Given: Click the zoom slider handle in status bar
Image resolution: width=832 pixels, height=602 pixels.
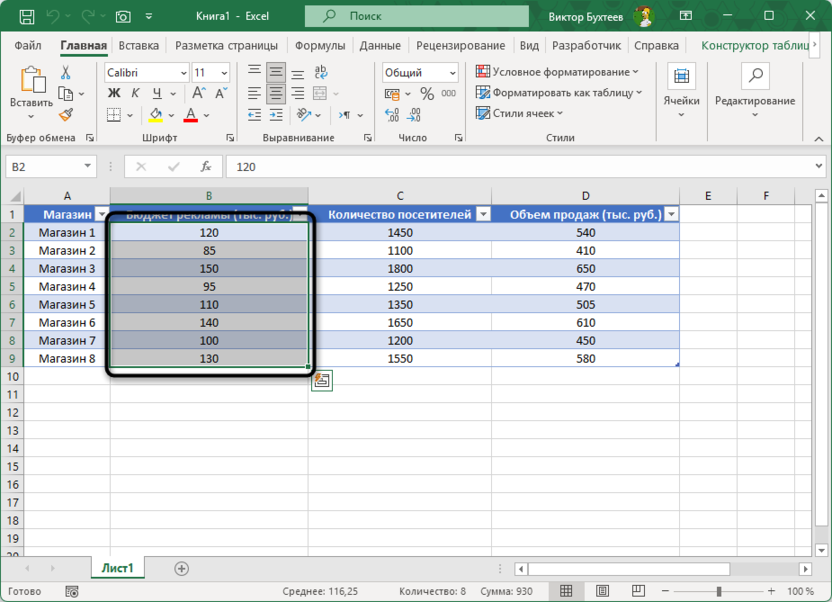Looking at the screenshot, I should 718,591.
